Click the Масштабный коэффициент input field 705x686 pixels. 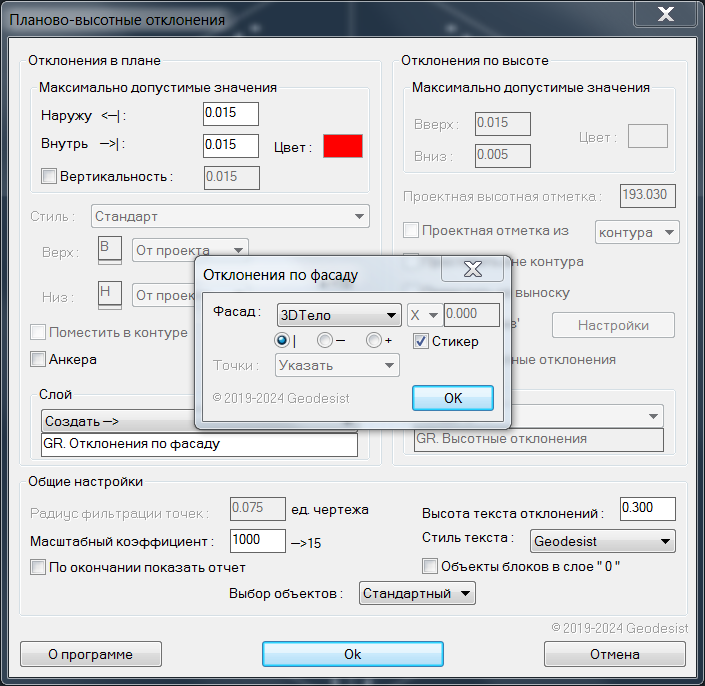[x=257, y=541]
